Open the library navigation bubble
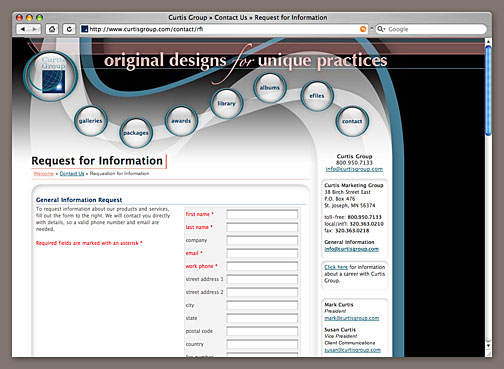 click(x=226, y=103)
